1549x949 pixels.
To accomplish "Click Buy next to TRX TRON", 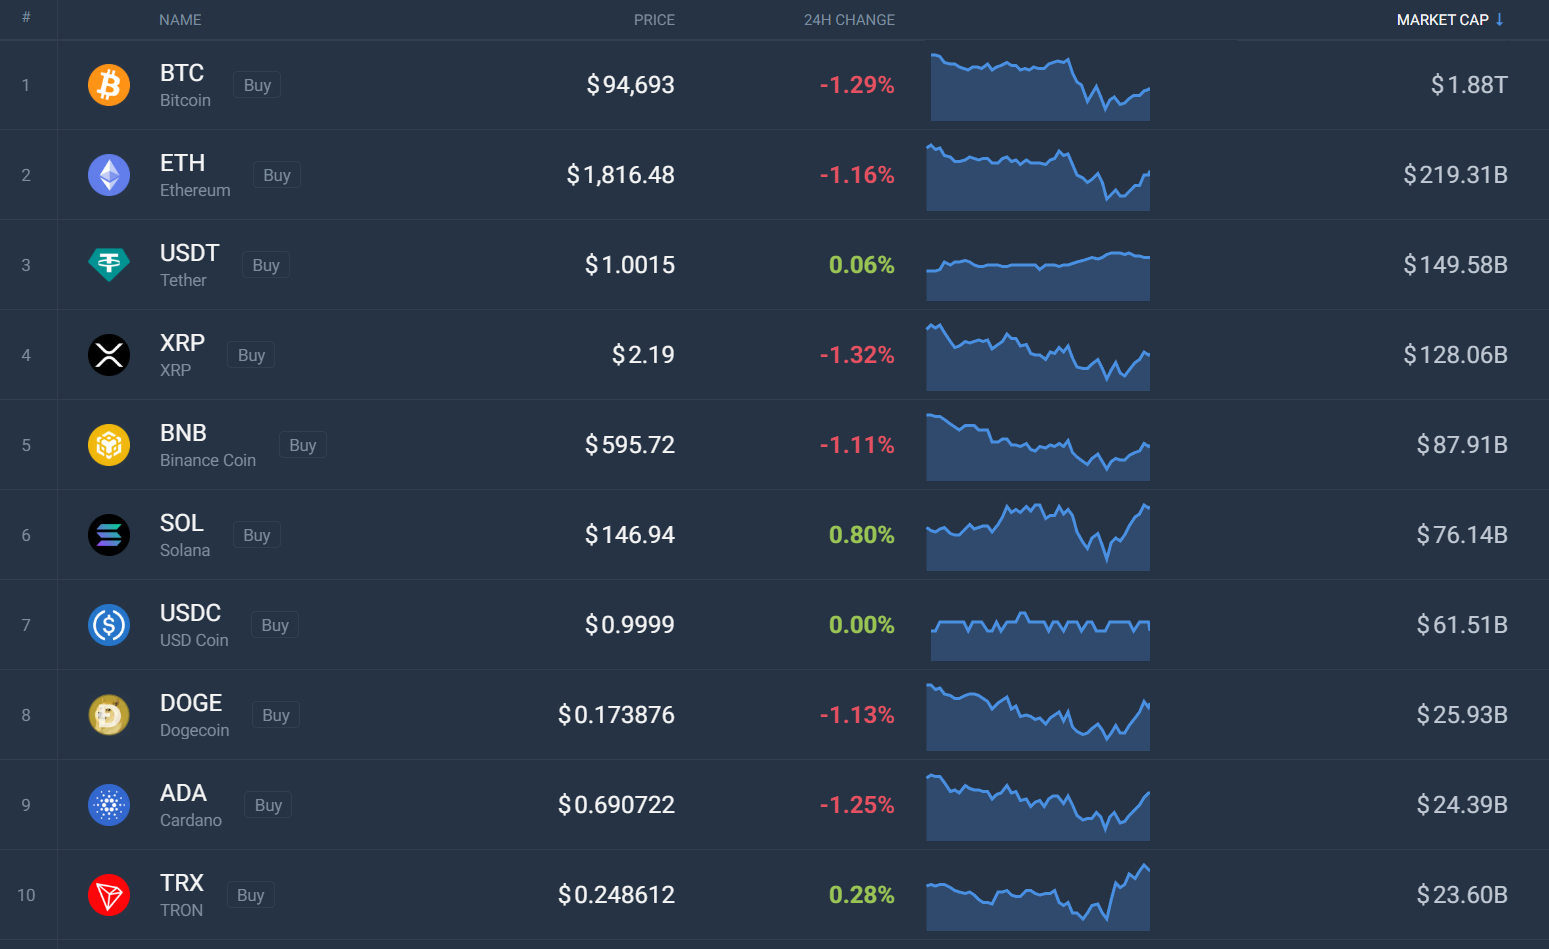I will click(251, 895).
